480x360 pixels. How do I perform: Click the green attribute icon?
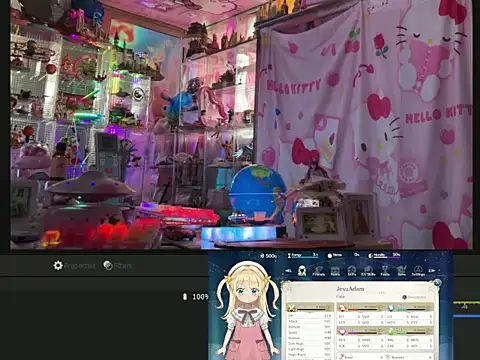(391, 331)
